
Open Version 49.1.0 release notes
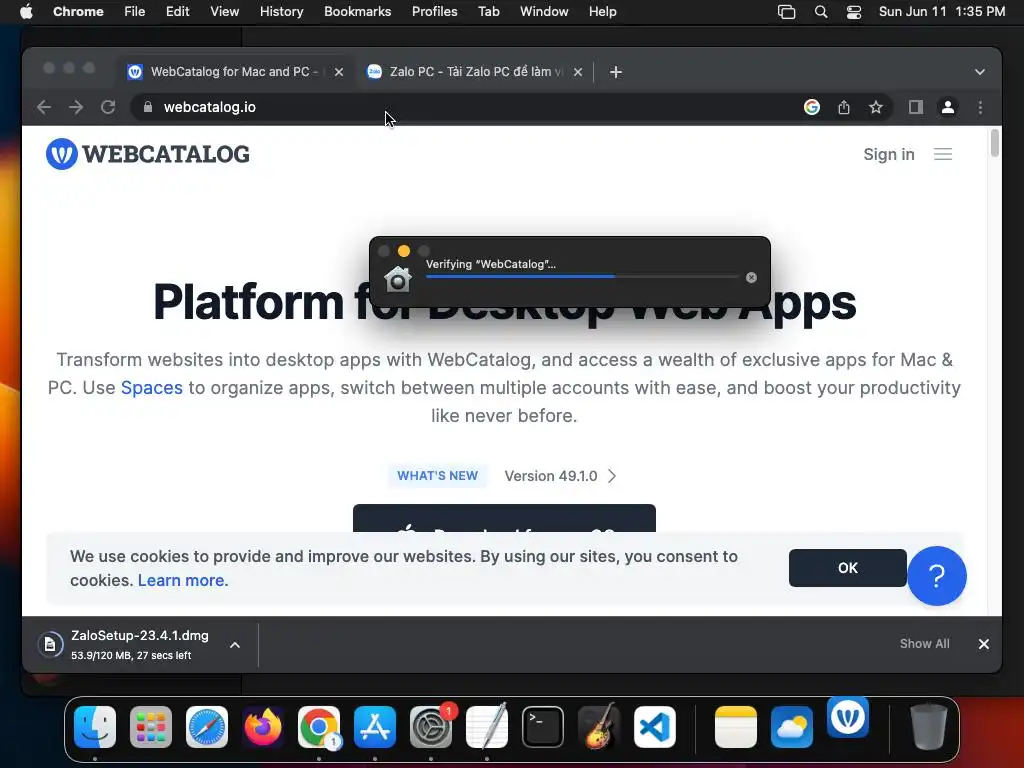pos(560,476)
